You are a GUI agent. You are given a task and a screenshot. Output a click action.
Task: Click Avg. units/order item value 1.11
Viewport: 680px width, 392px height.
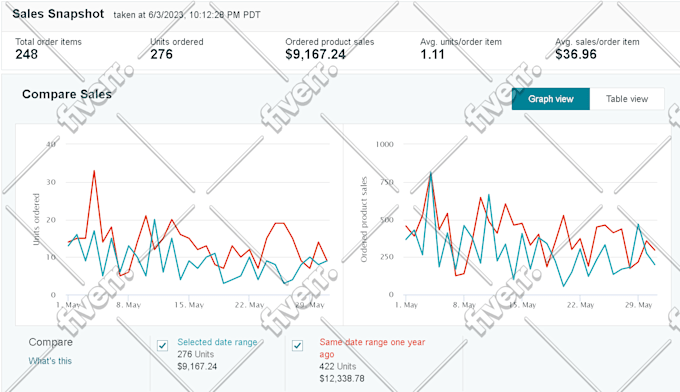(432, 54)
